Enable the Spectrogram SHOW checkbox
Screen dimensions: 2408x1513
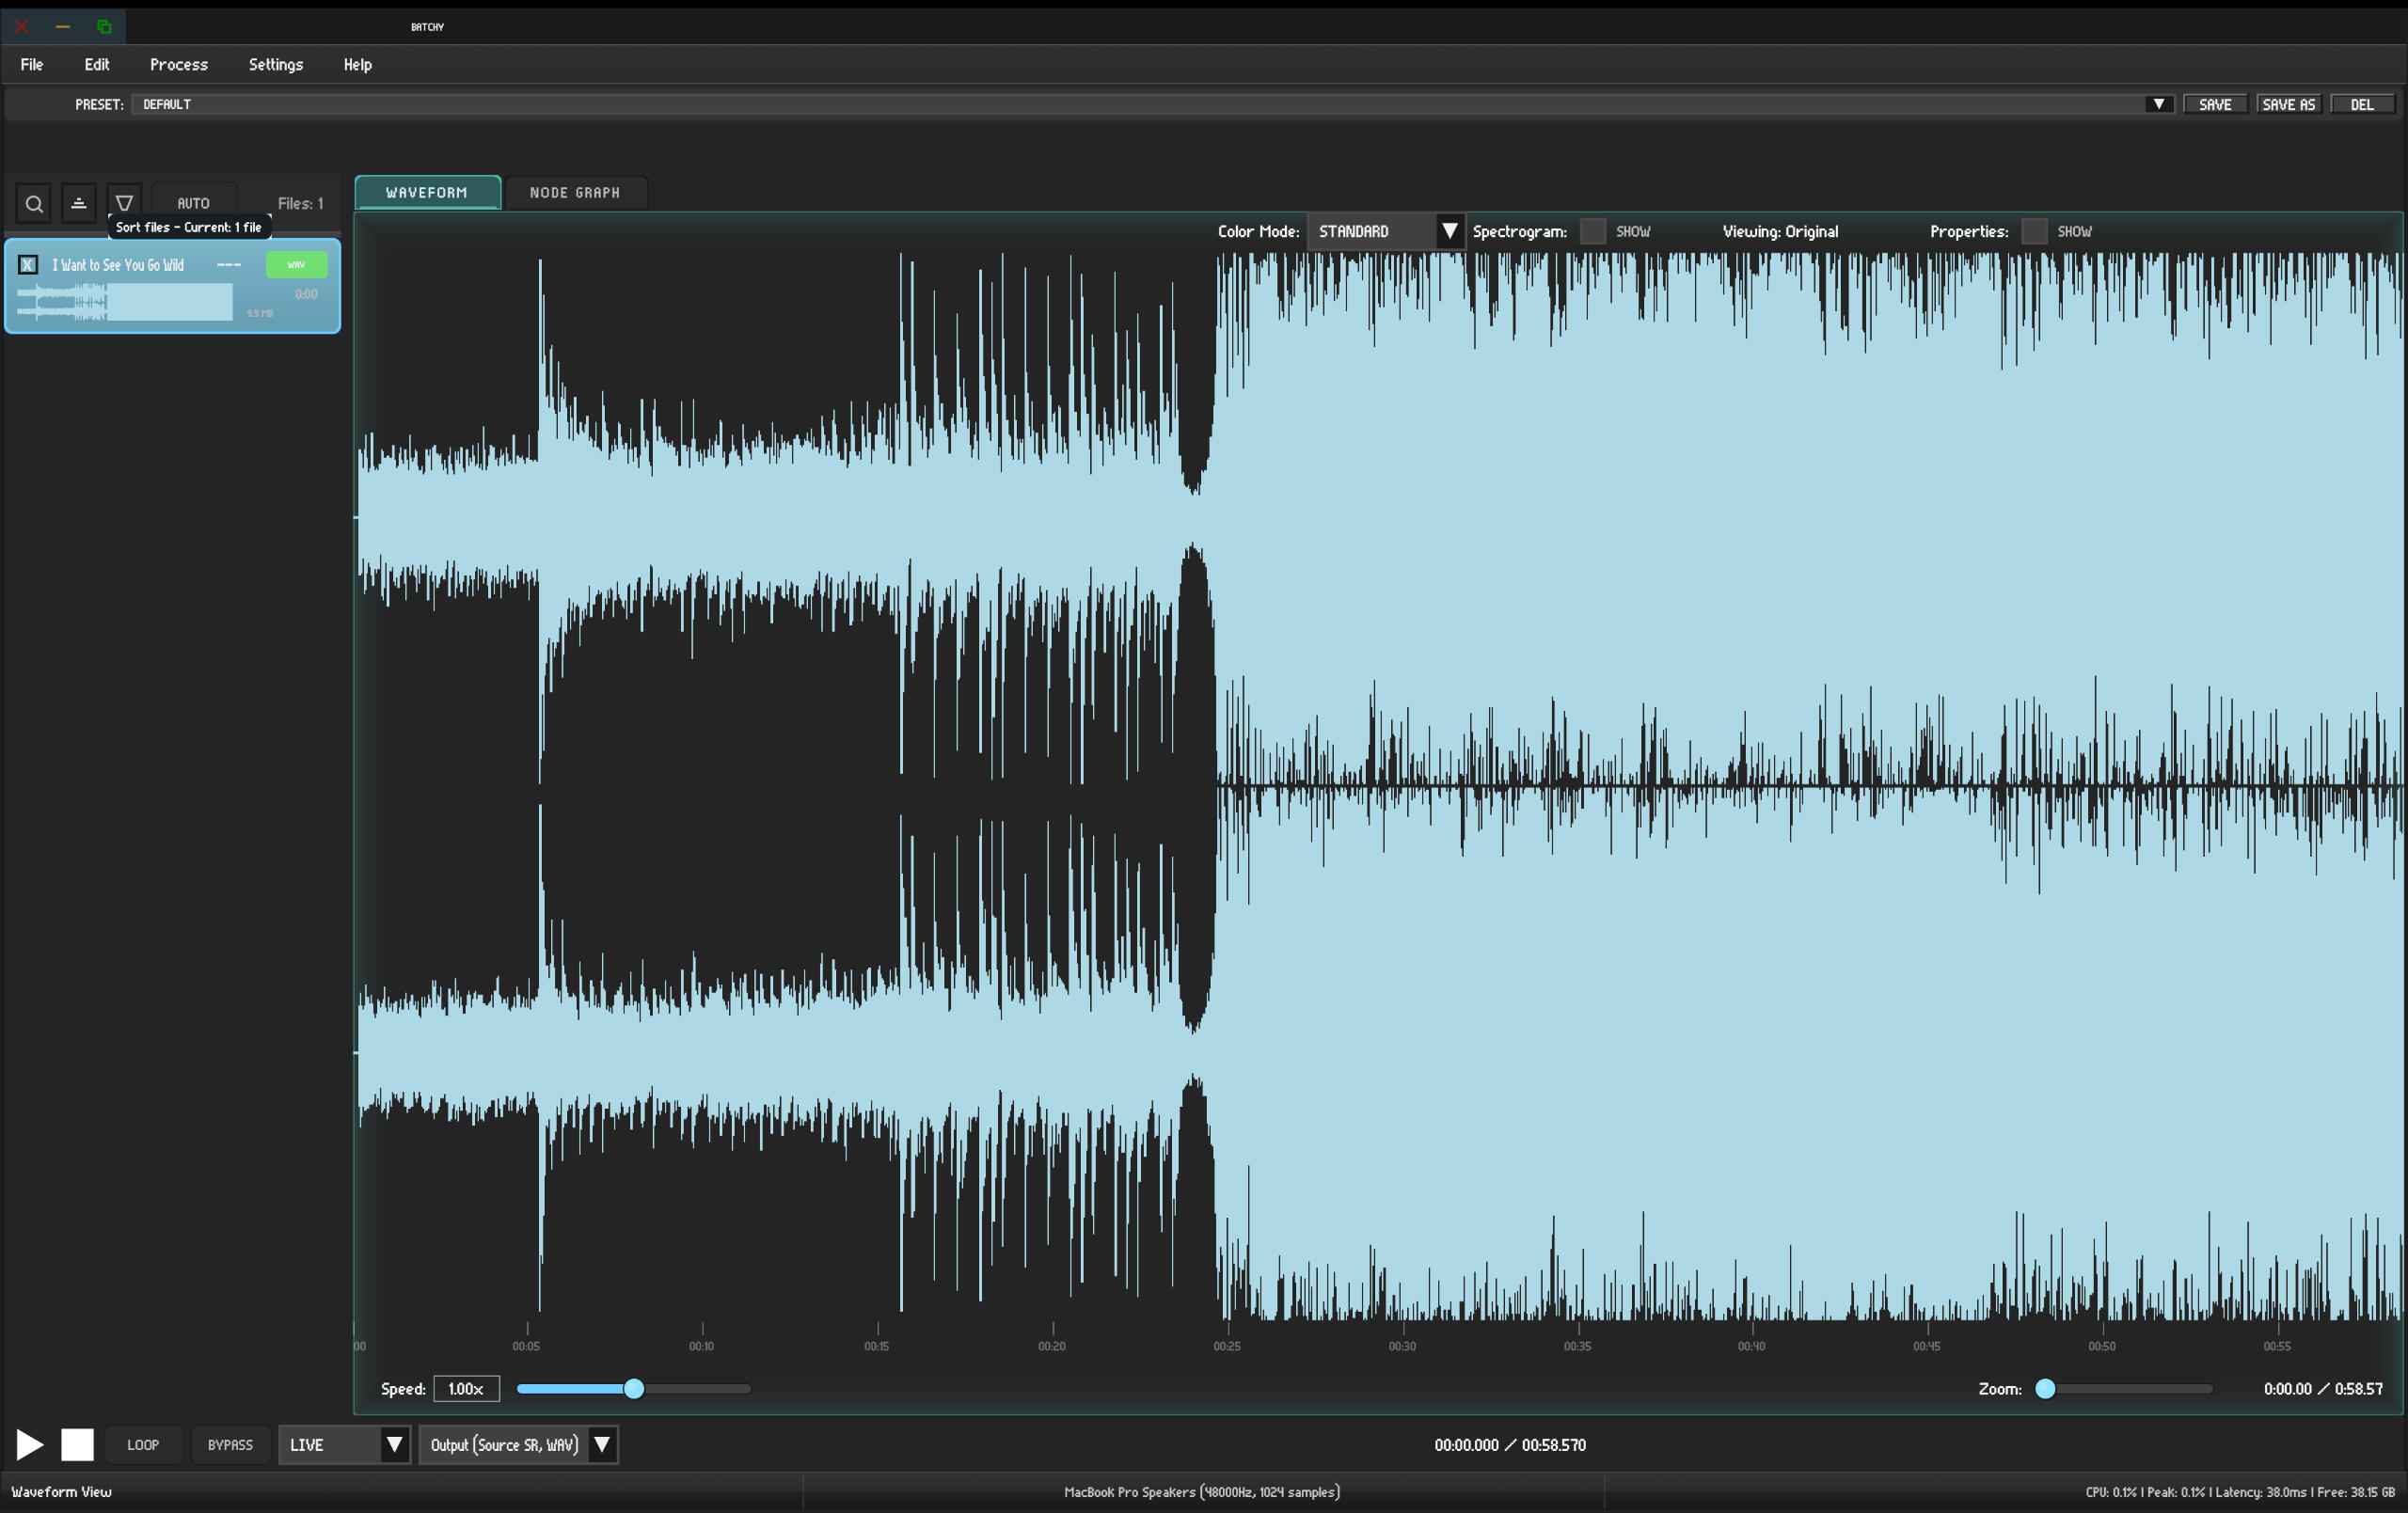pyautogui.click(x=1592, y=231)
